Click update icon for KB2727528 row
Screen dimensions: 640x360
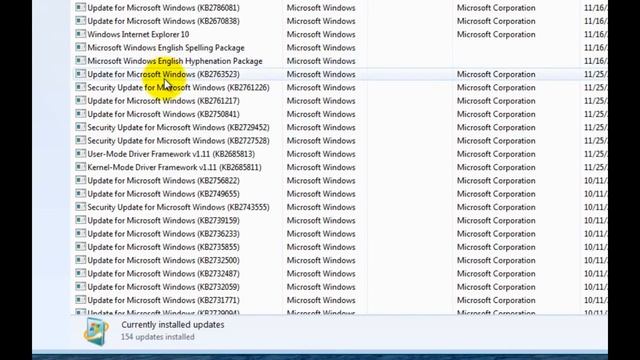coord(80,140)
